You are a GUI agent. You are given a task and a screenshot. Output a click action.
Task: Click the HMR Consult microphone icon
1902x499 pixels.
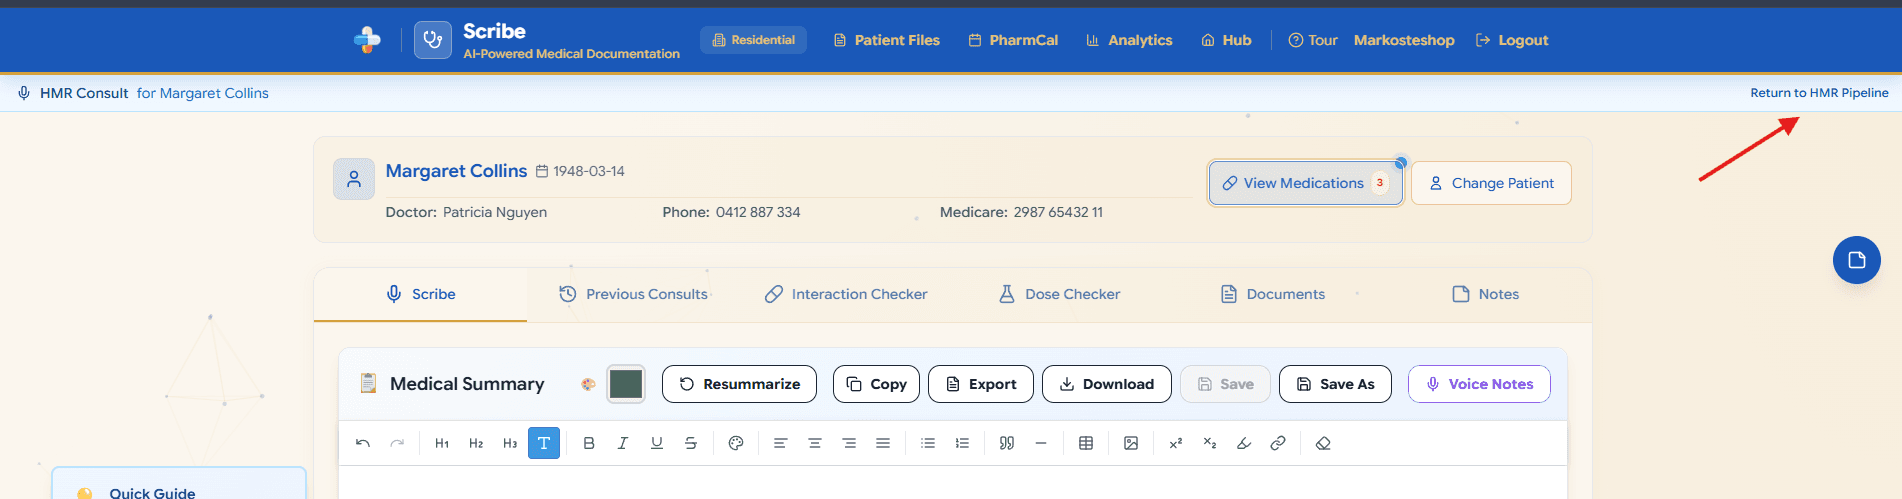tap(24, 93)
